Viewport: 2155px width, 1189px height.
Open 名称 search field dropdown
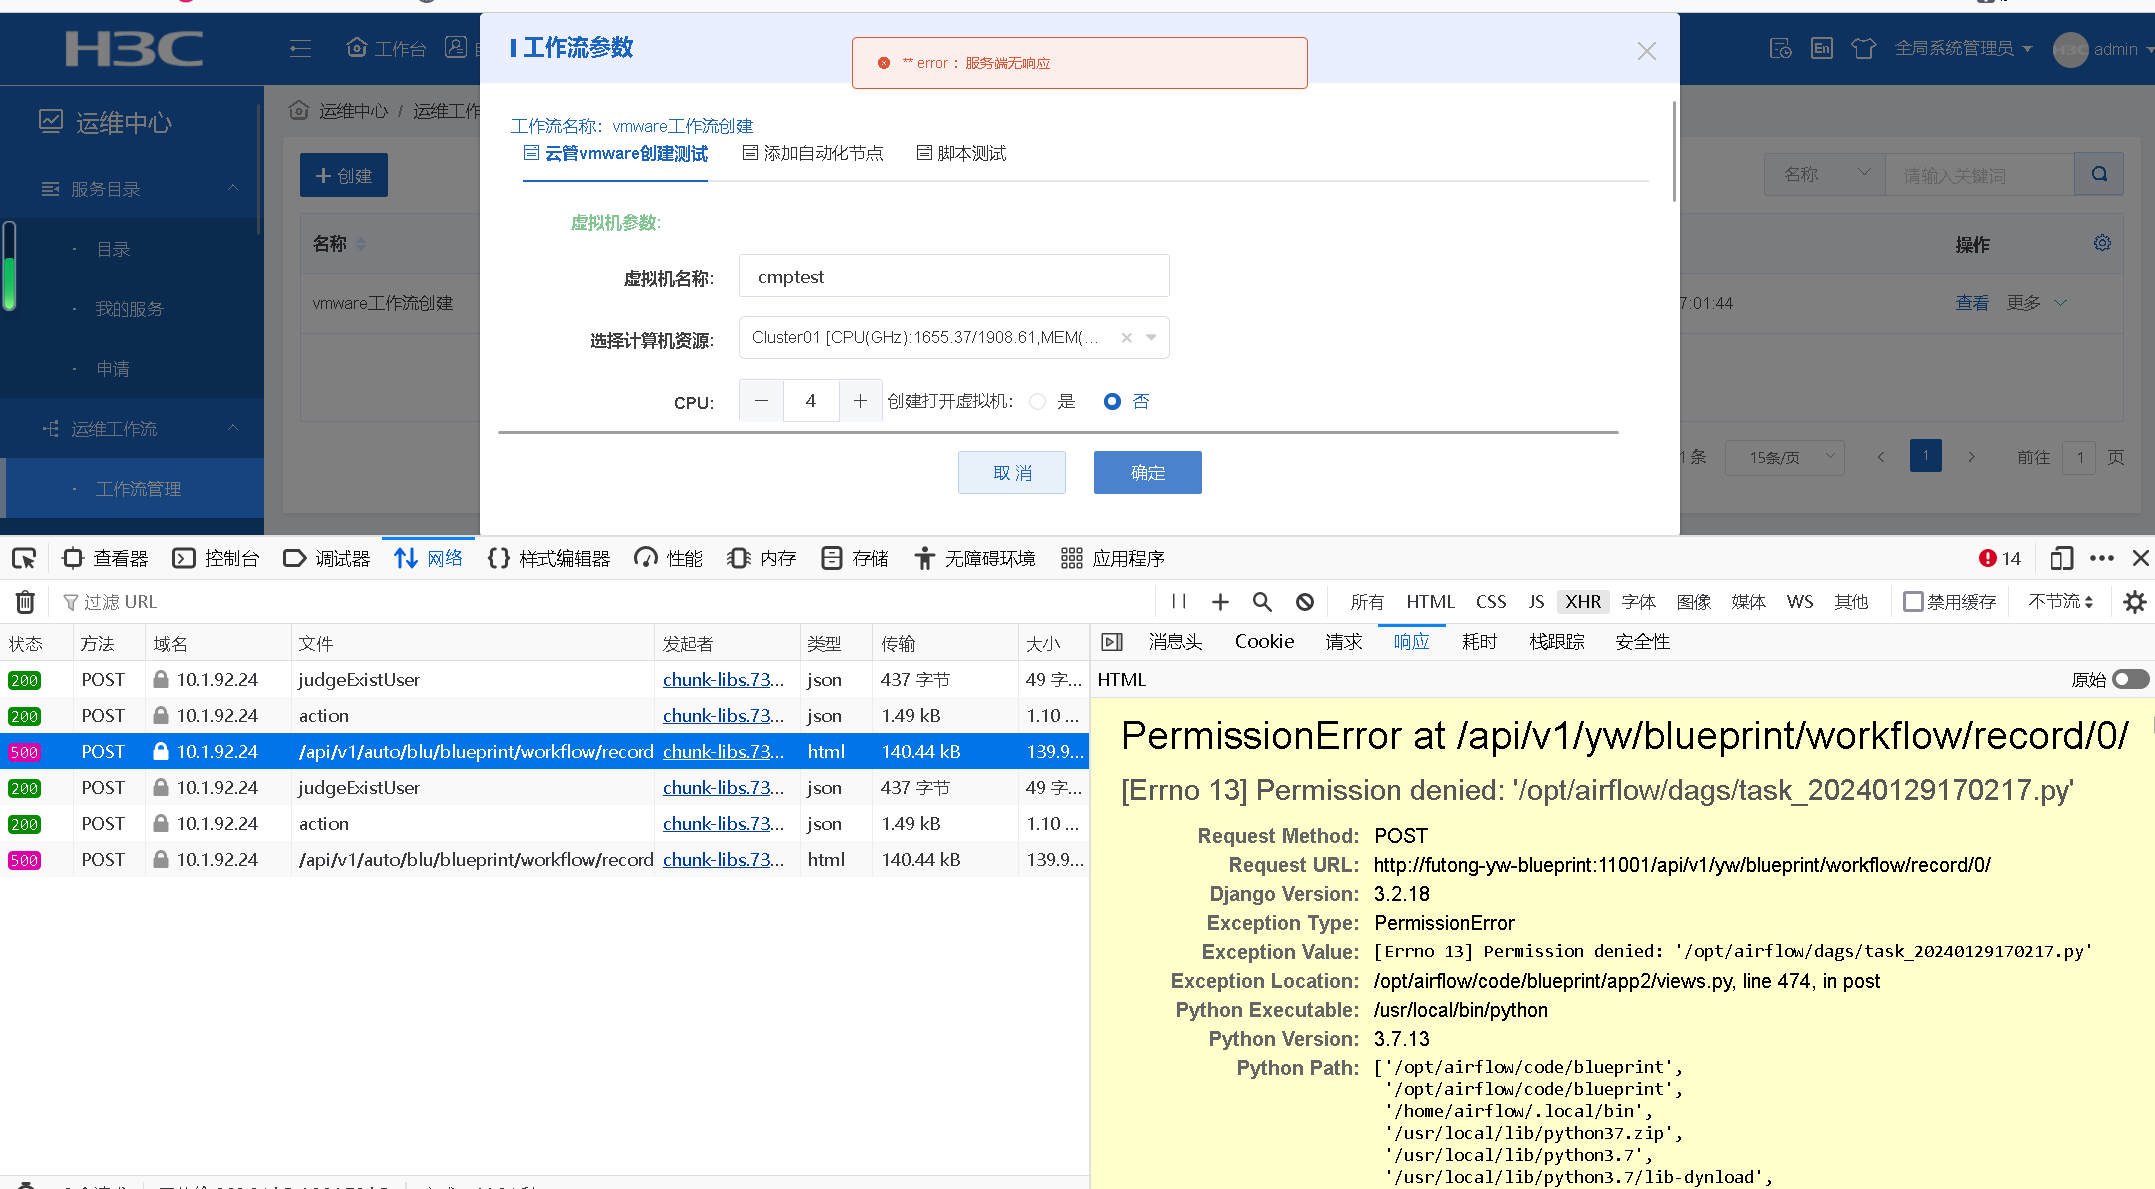[x=1825, y=174]
